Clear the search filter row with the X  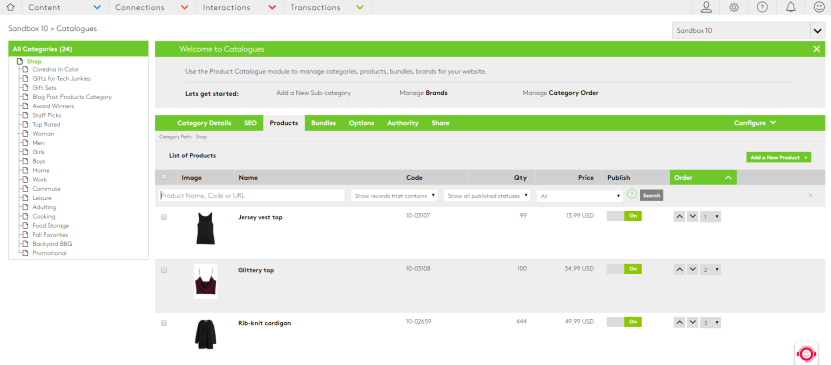point(810,195)
